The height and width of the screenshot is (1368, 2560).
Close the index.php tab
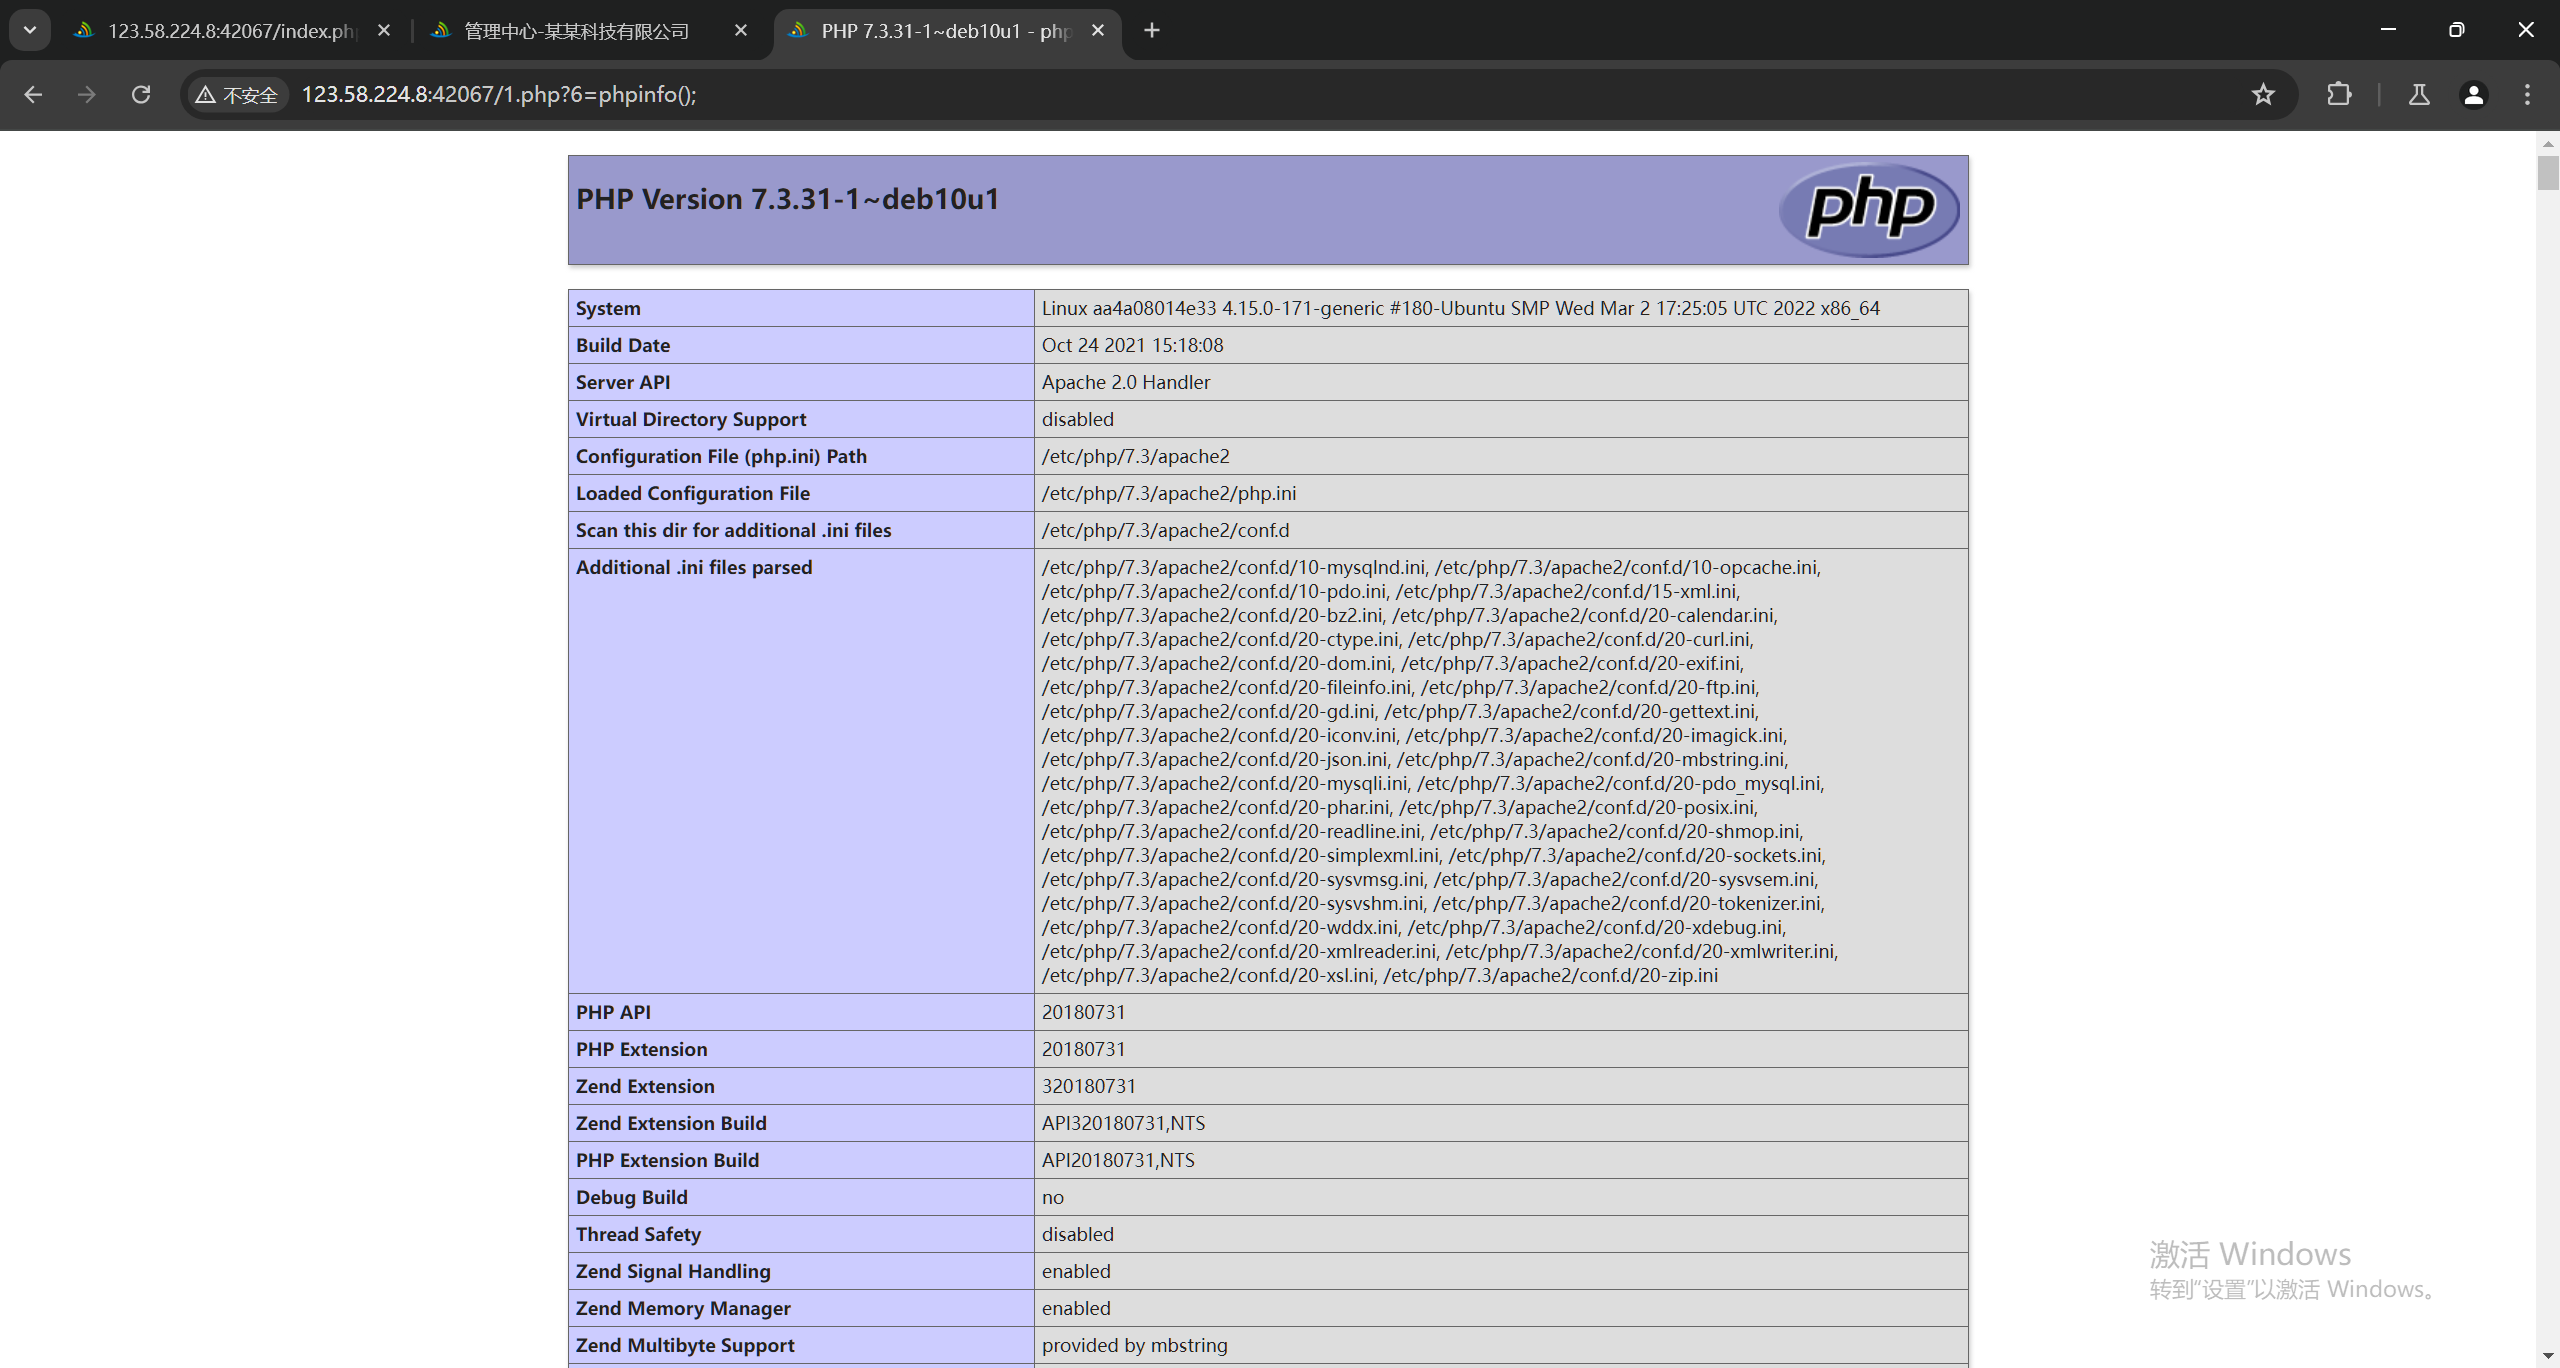tap(384, 30)
